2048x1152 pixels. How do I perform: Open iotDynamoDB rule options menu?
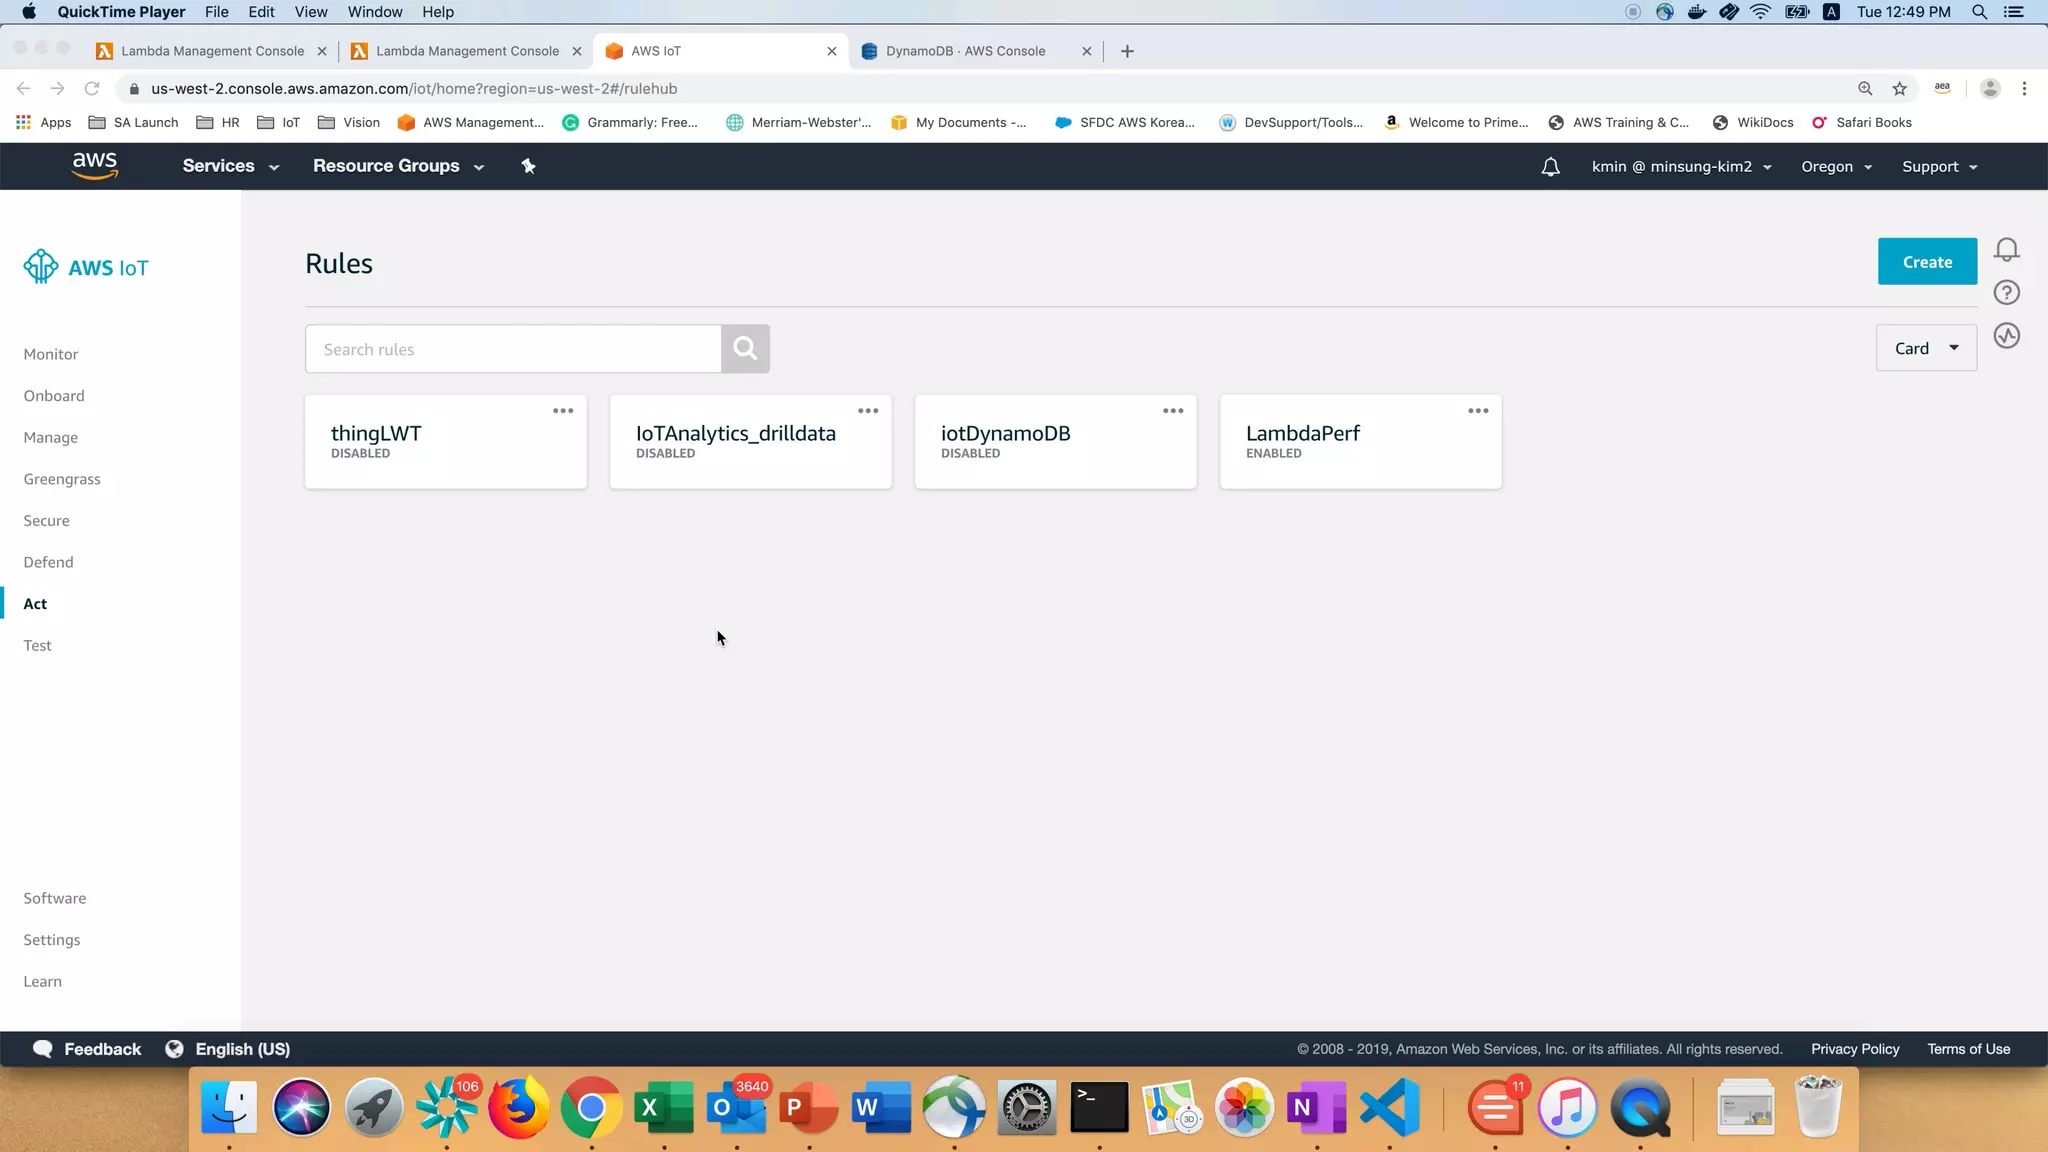point(1173,411)
